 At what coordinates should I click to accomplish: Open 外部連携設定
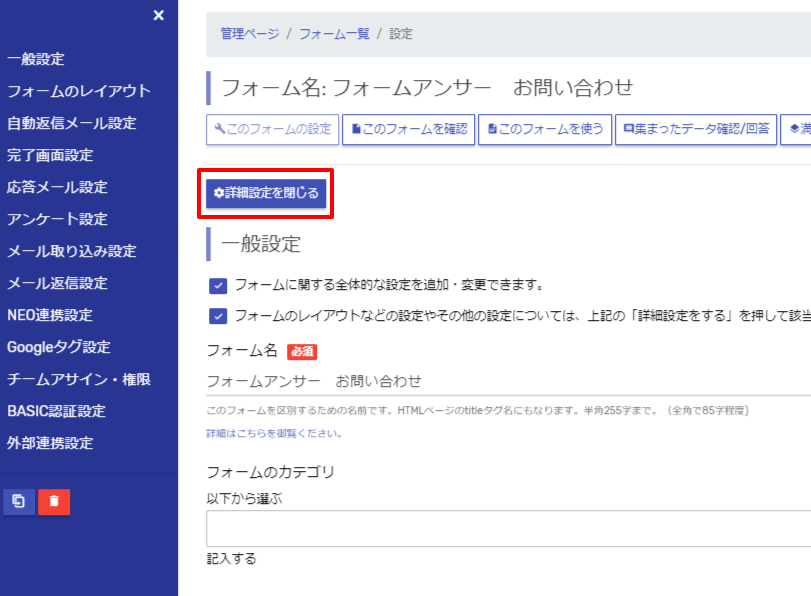(x=50, y=443)
